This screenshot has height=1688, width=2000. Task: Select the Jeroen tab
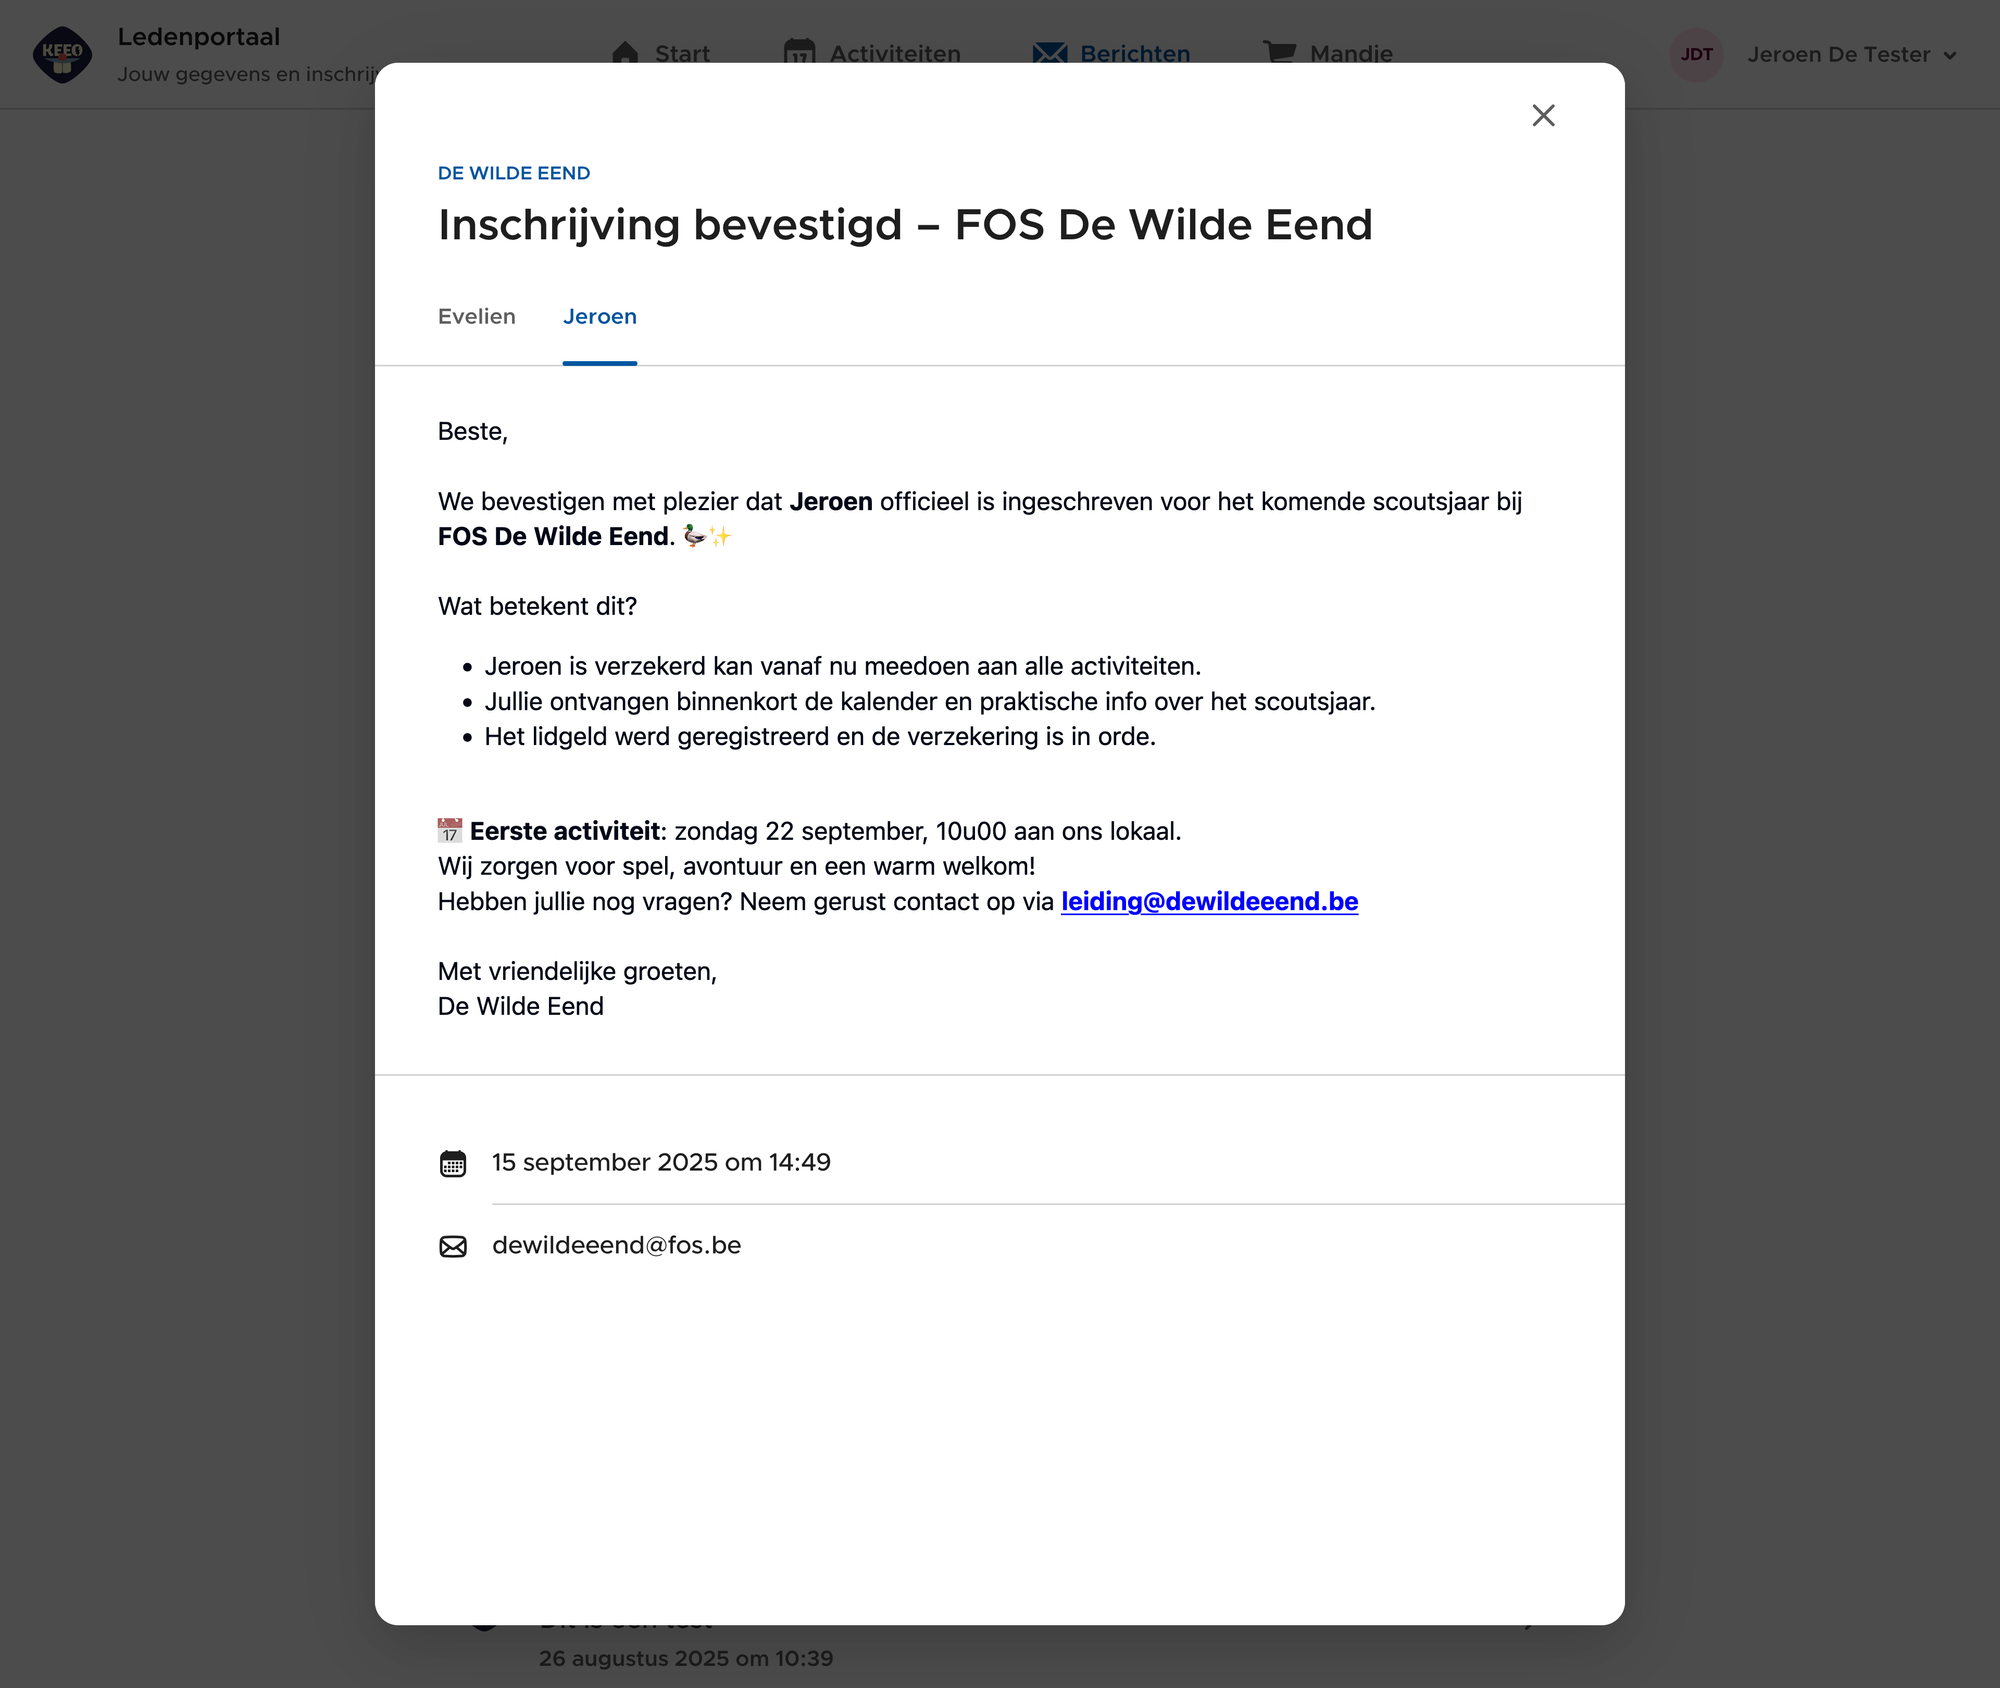[x=599, y=317]
